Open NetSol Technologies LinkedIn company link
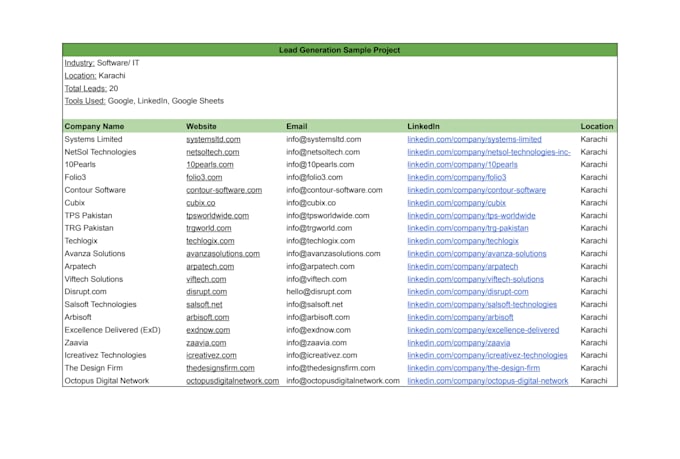 tap(489, 152)
